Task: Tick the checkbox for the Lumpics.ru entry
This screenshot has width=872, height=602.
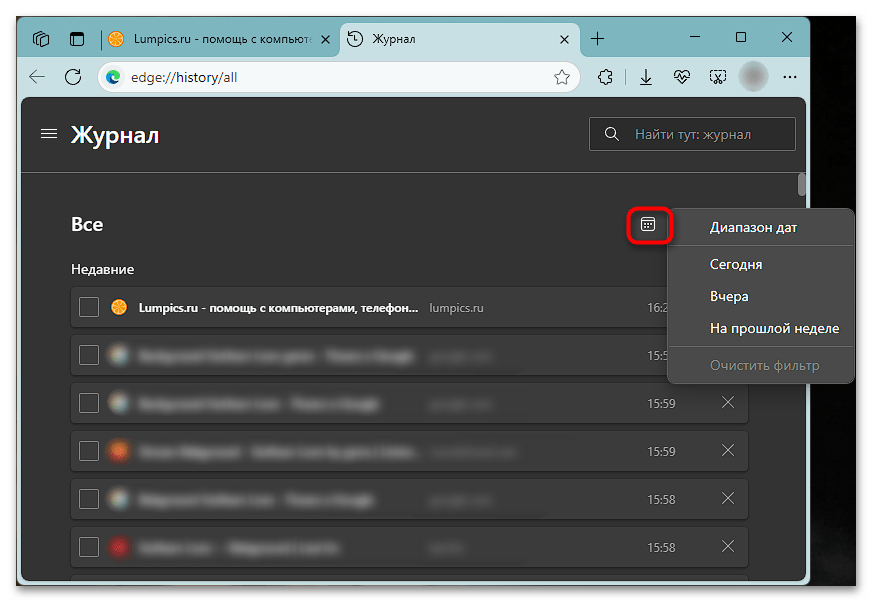Action: (89, 307)
